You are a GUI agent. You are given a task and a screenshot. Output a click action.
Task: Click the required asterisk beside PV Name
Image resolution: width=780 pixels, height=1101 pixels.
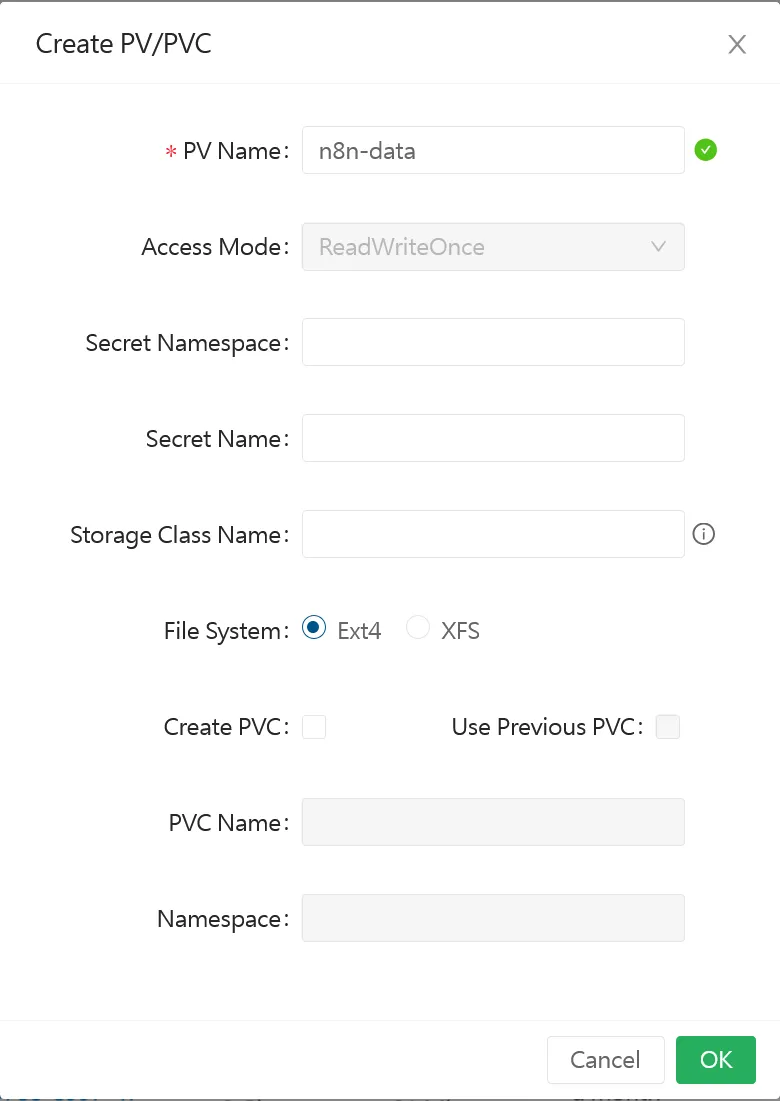[171, 151]
